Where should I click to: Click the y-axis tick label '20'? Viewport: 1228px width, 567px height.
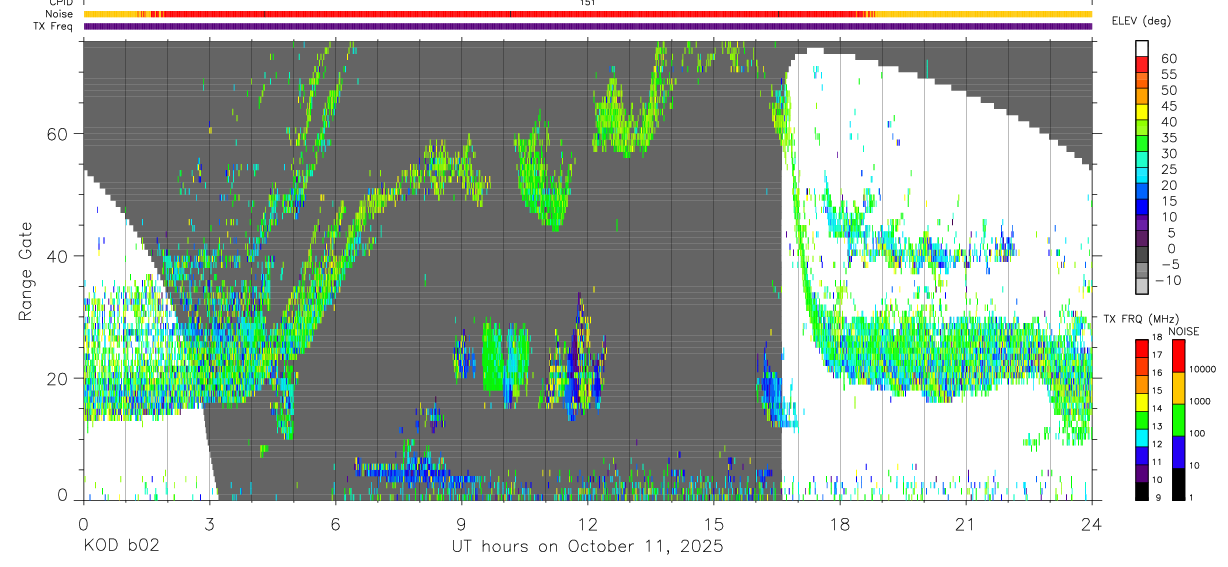59,378
